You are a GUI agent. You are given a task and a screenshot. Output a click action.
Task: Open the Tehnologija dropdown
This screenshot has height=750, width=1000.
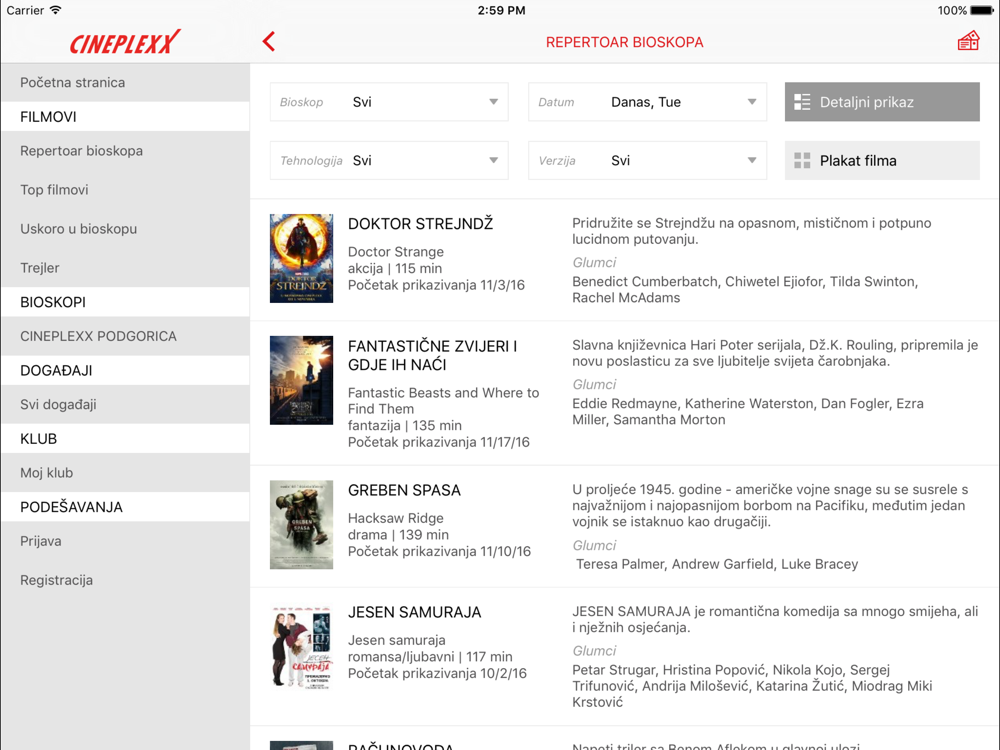click(389, 161)
